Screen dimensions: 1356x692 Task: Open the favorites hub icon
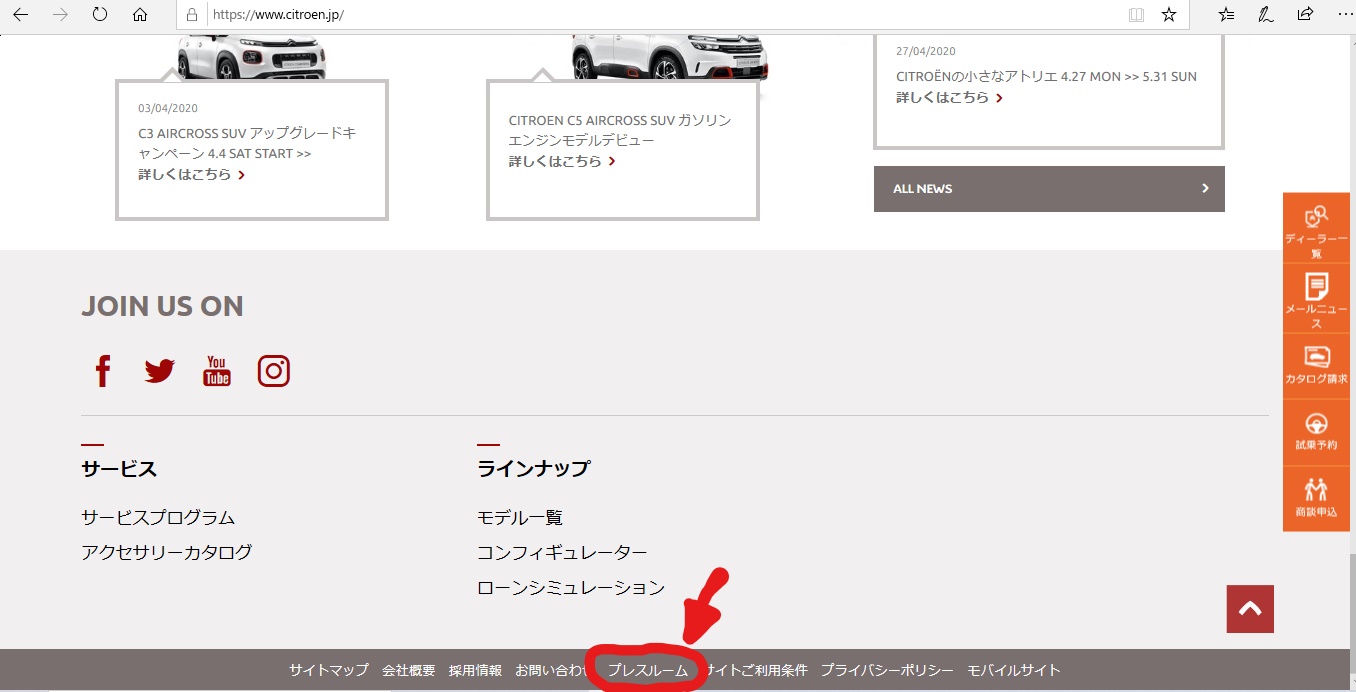1227,15
